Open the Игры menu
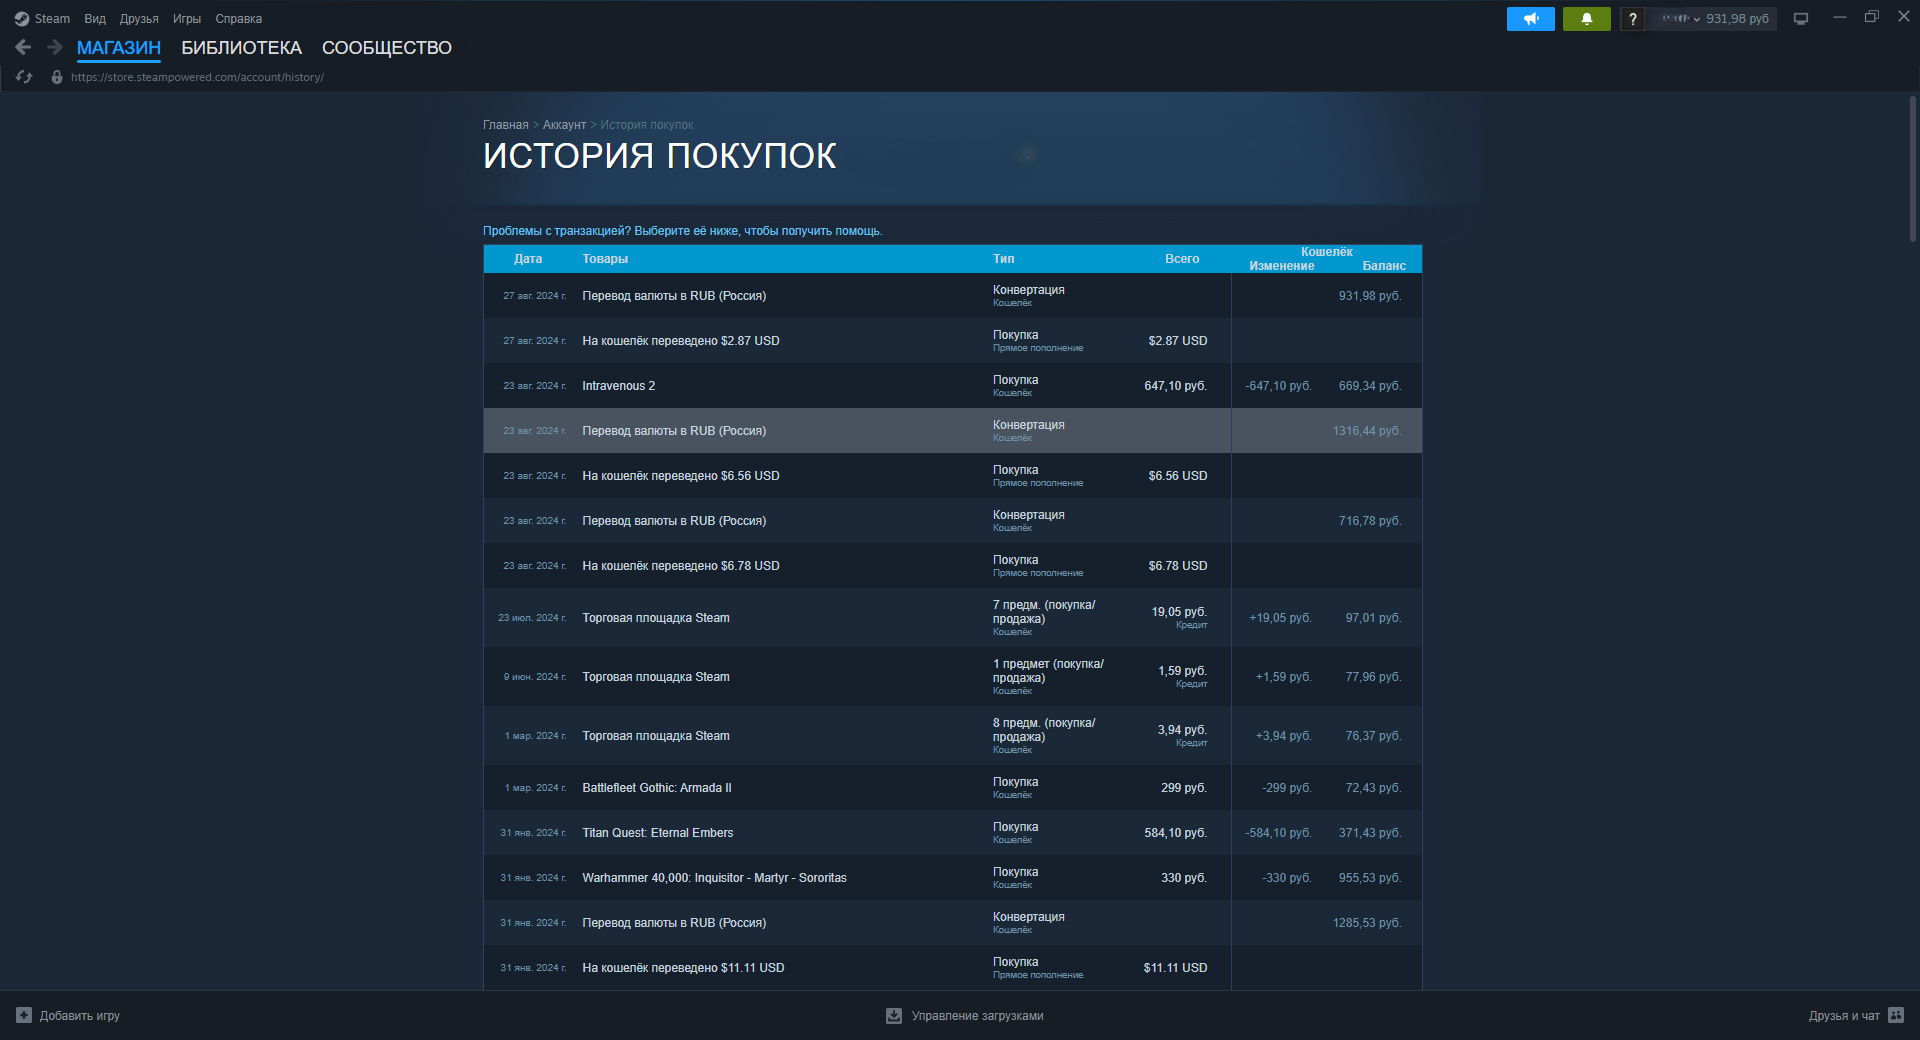Viewport: 1920px width, 1040px height. coord(187,19)
